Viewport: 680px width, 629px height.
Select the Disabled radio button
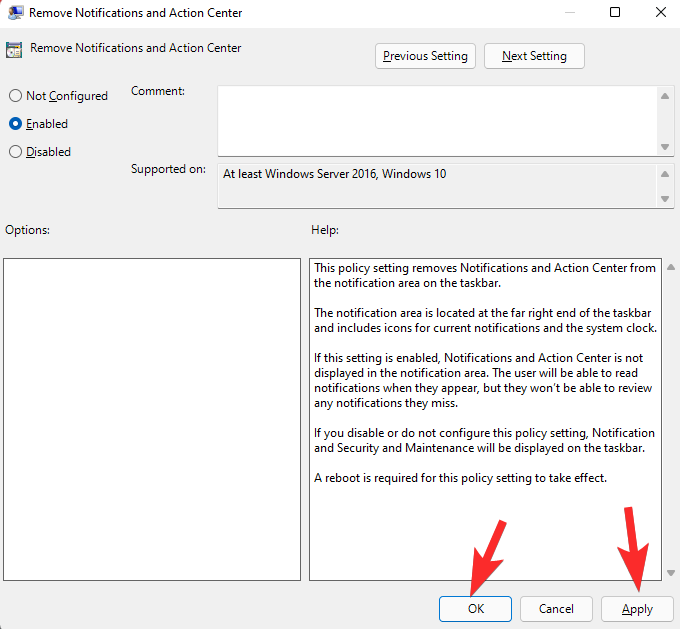[x=16, y=151]
